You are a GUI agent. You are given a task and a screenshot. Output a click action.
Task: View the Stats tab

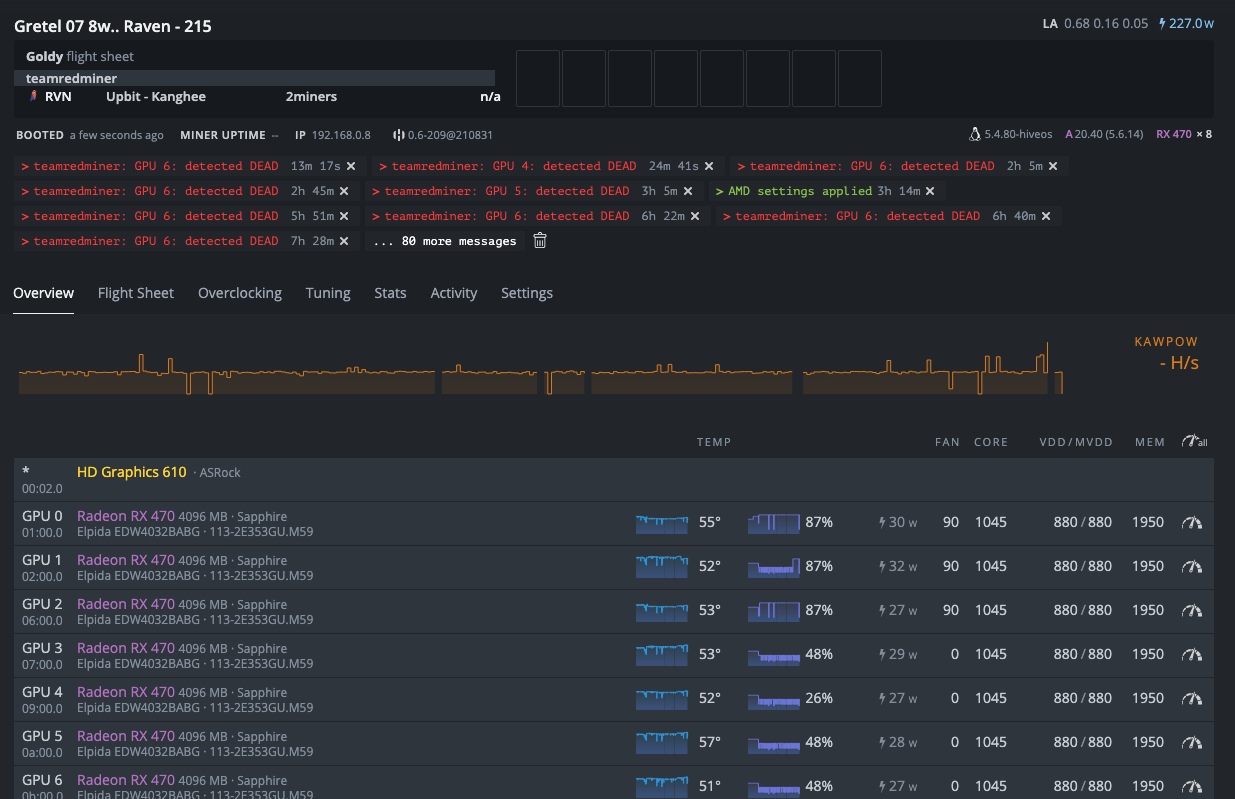click(390, 293)
